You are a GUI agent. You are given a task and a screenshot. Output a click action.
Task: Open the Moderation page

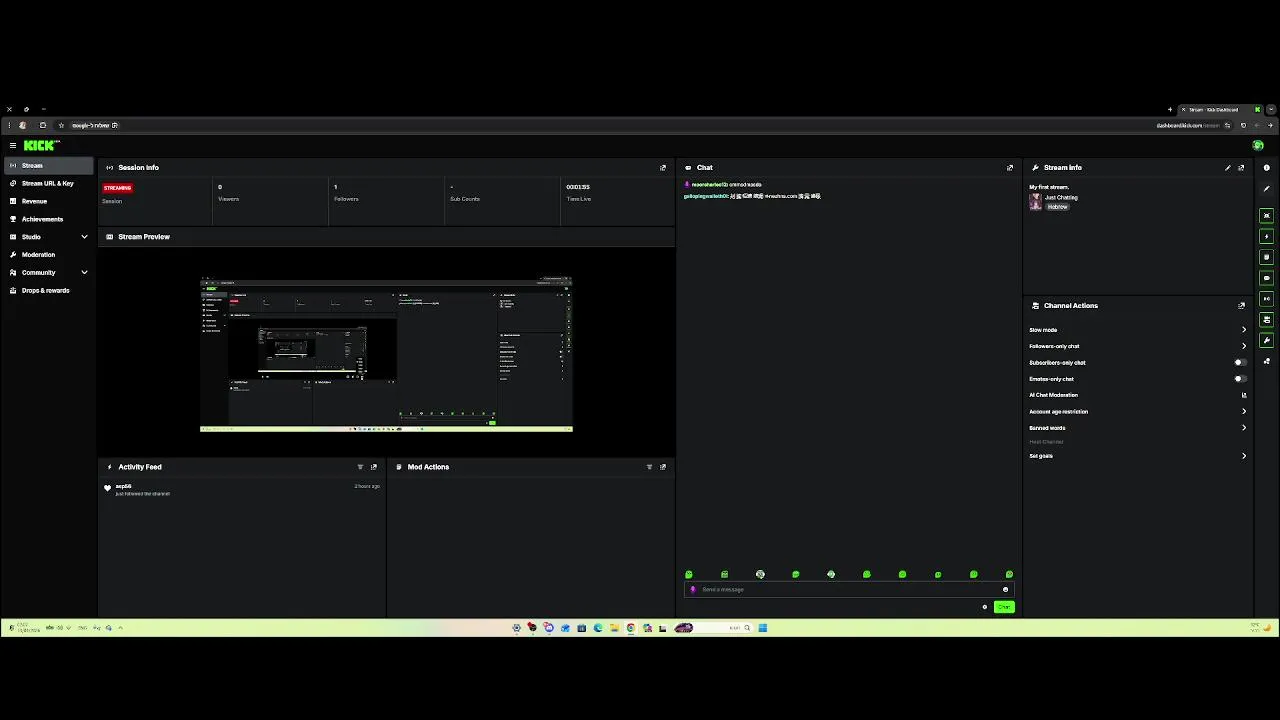[x=48, y=255]
